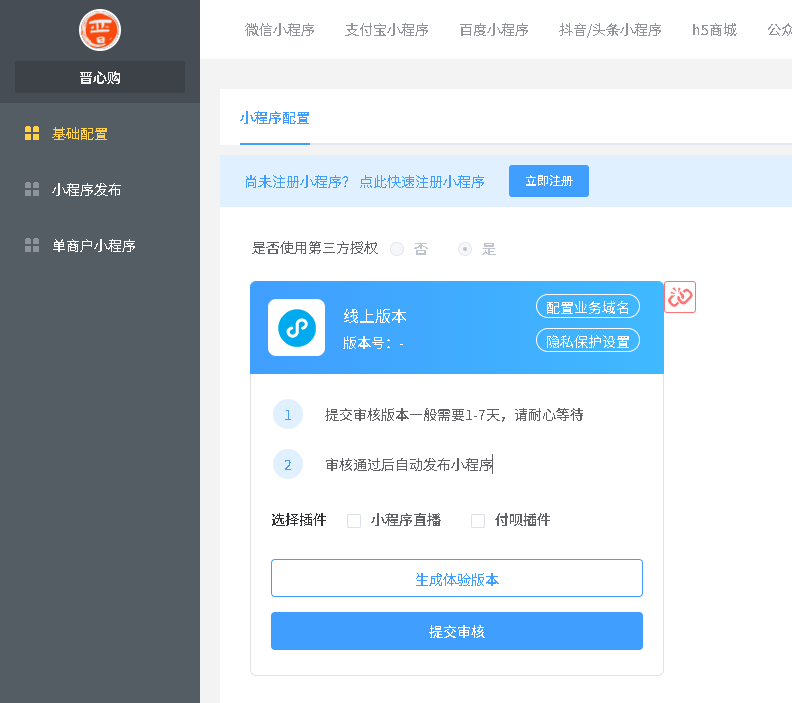
Task: Click the 晋心购 store name box
Action: click(x=100, y=77)
